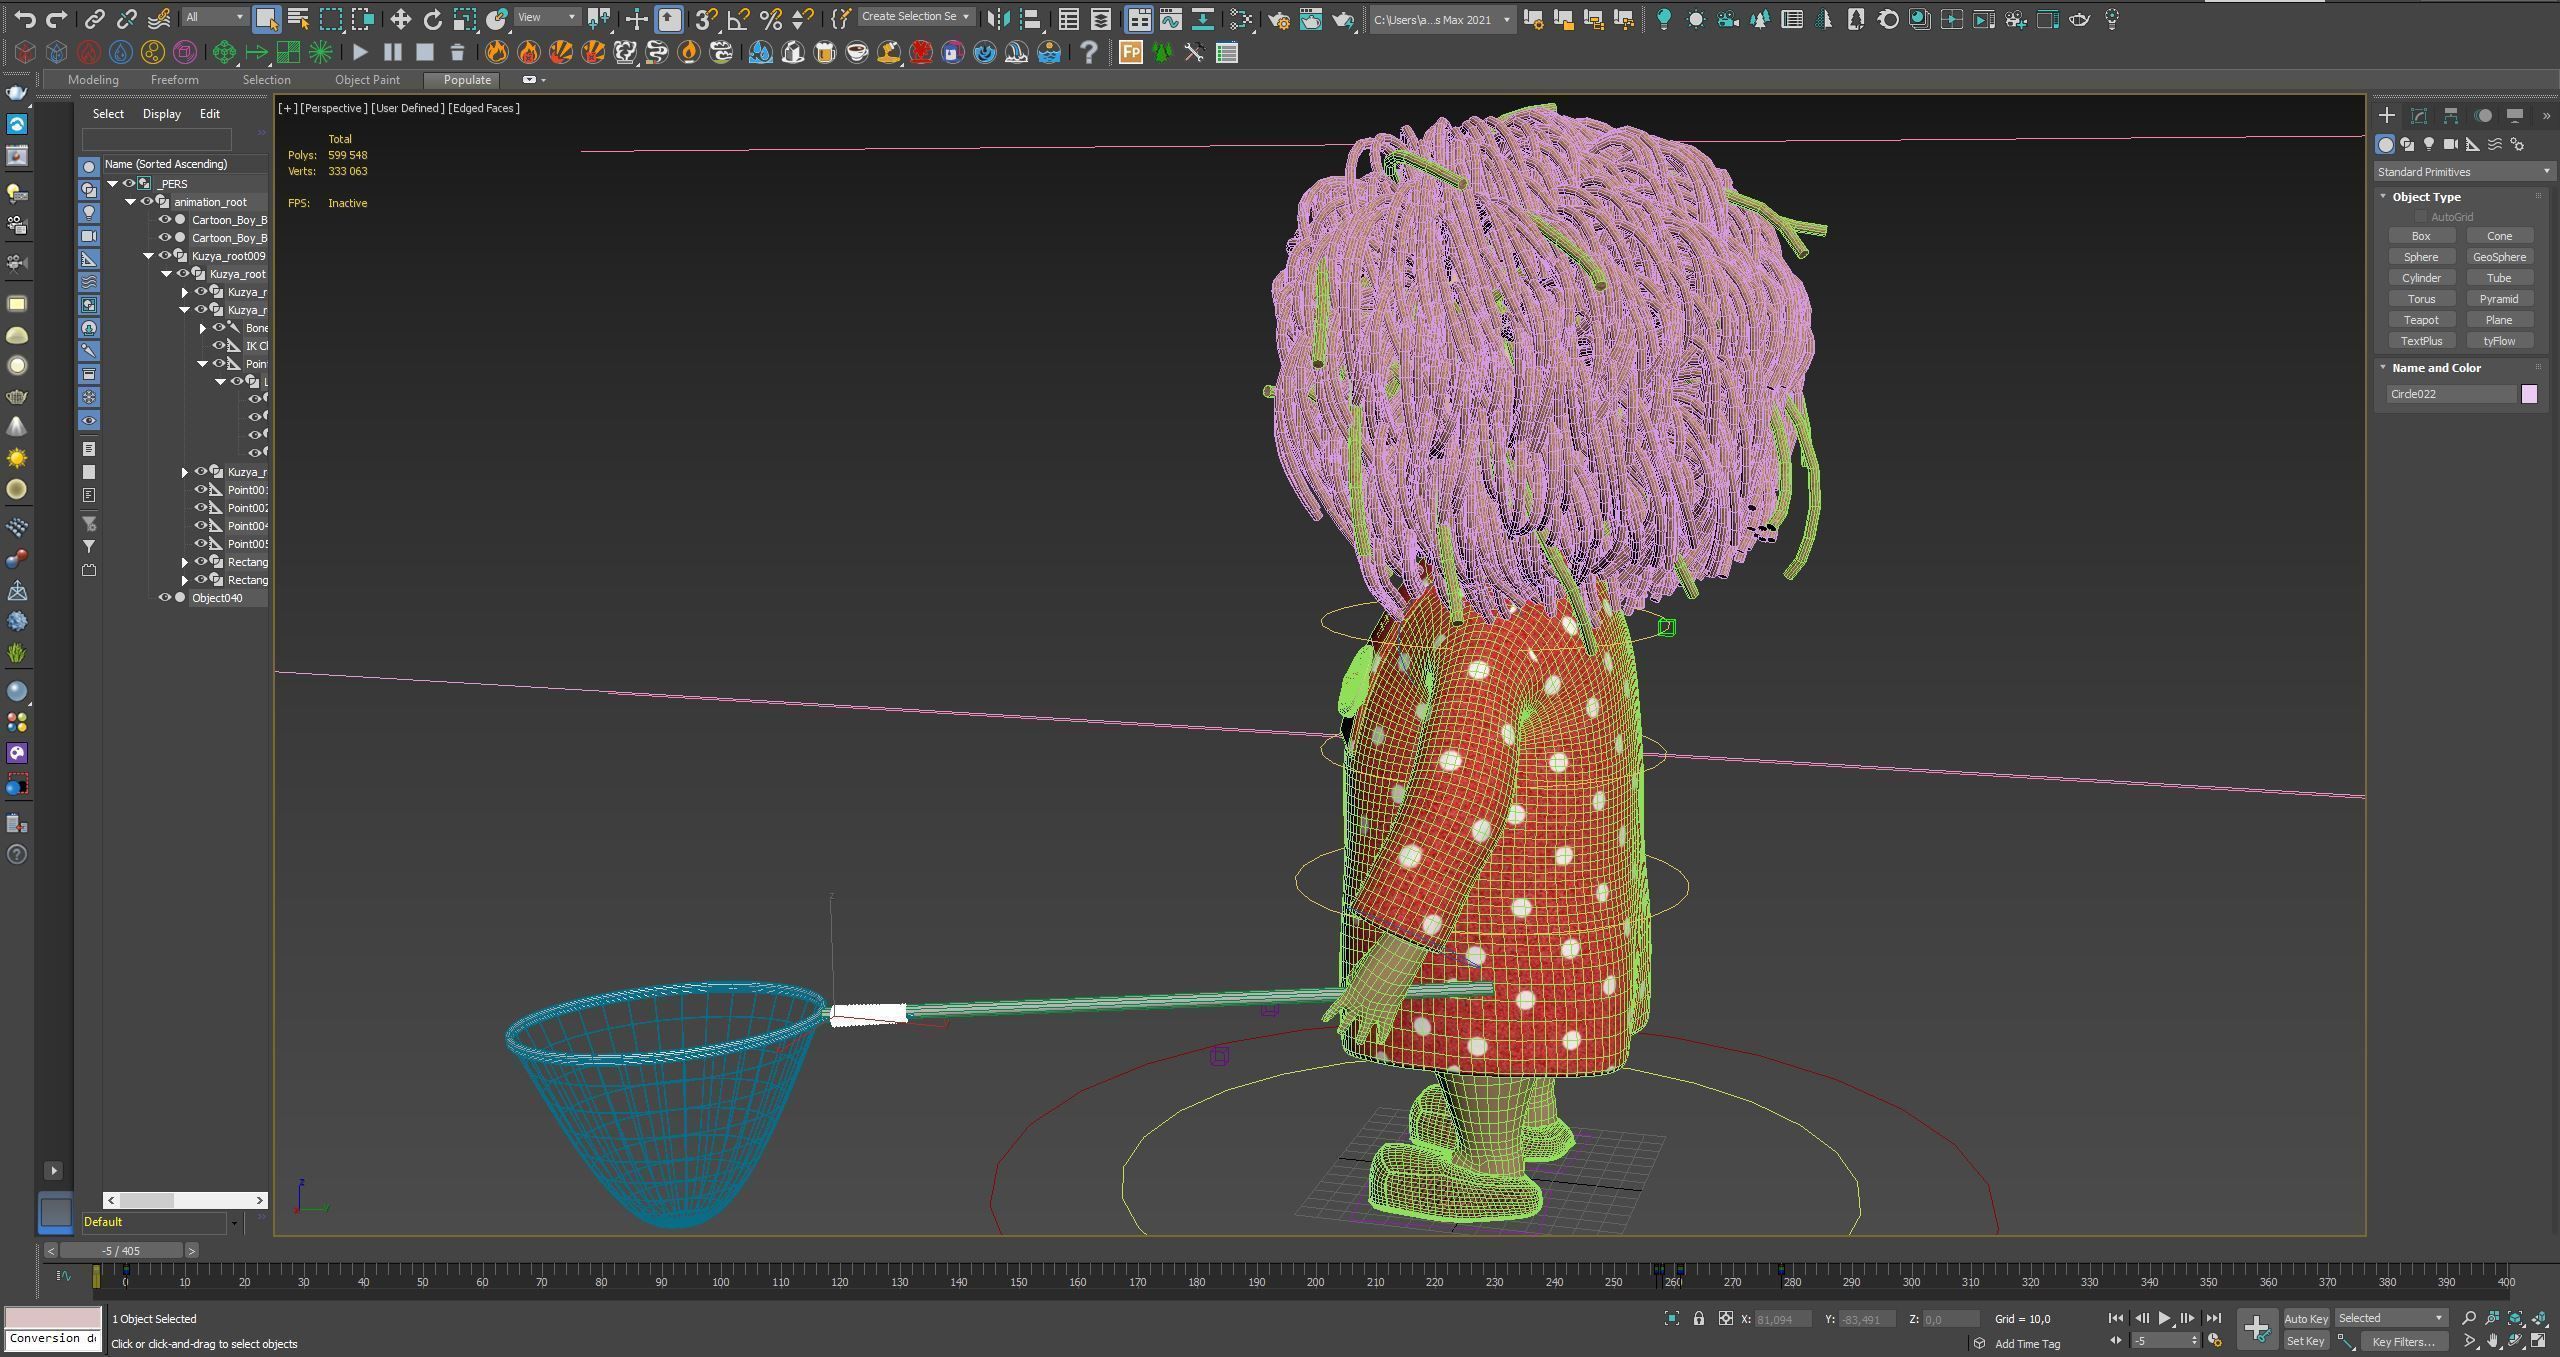Open Create Selection Set dropdown
The width and height of the screenshot is (2560, 1357).
(x=915, y=17)
